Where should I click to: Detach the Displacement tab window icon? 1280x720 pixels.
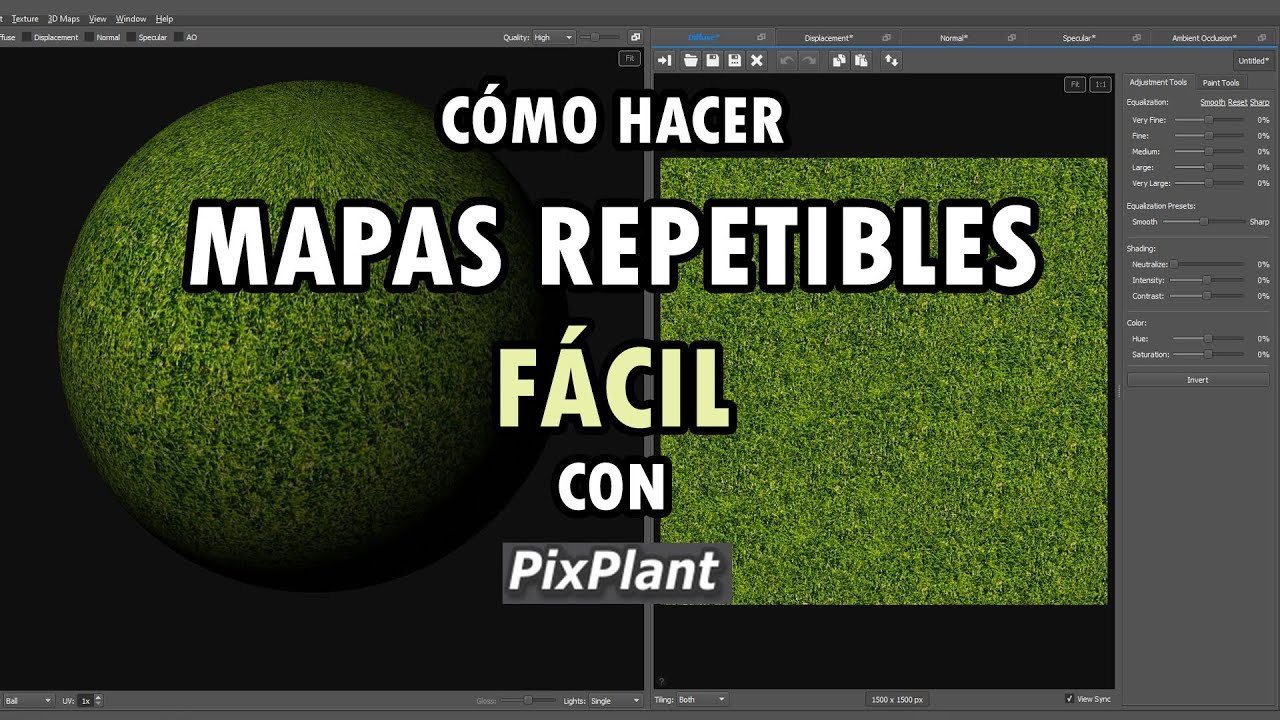tap(886, 38)
